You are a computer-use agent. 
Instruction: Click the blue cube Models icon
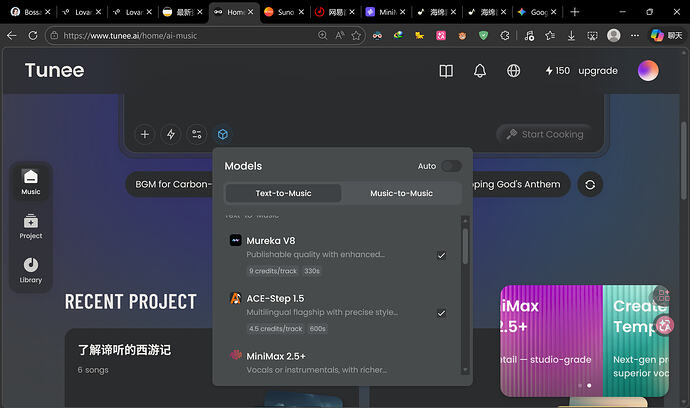(223, 134)
